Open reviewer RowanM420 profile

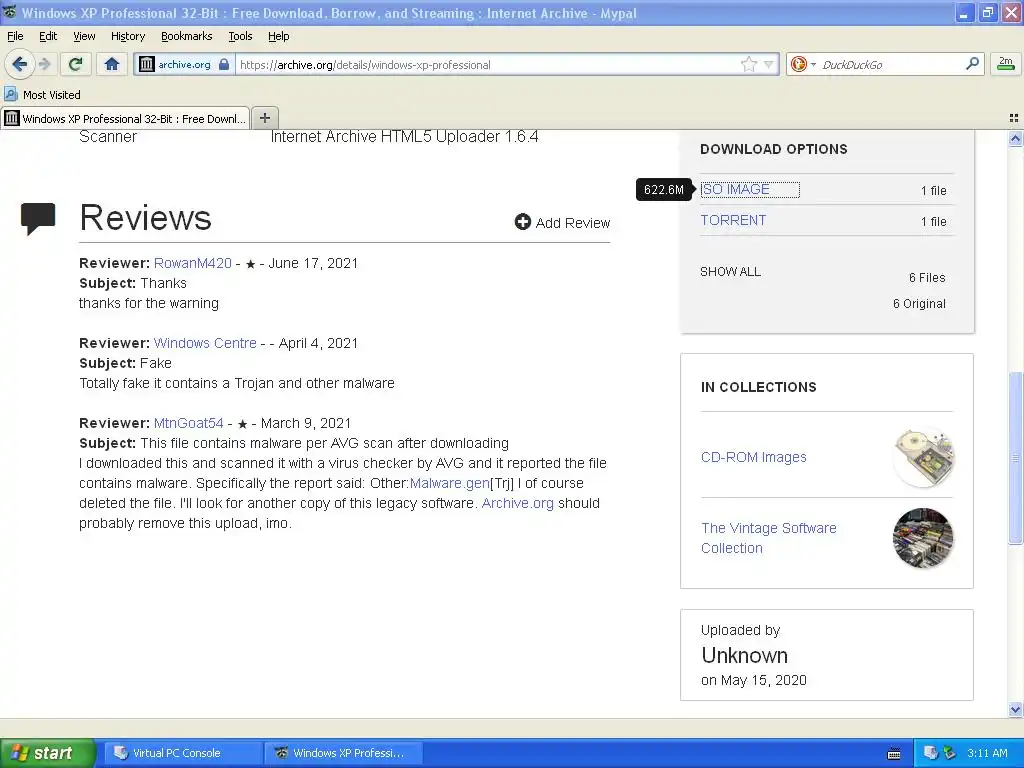click(x=193, y=263)
